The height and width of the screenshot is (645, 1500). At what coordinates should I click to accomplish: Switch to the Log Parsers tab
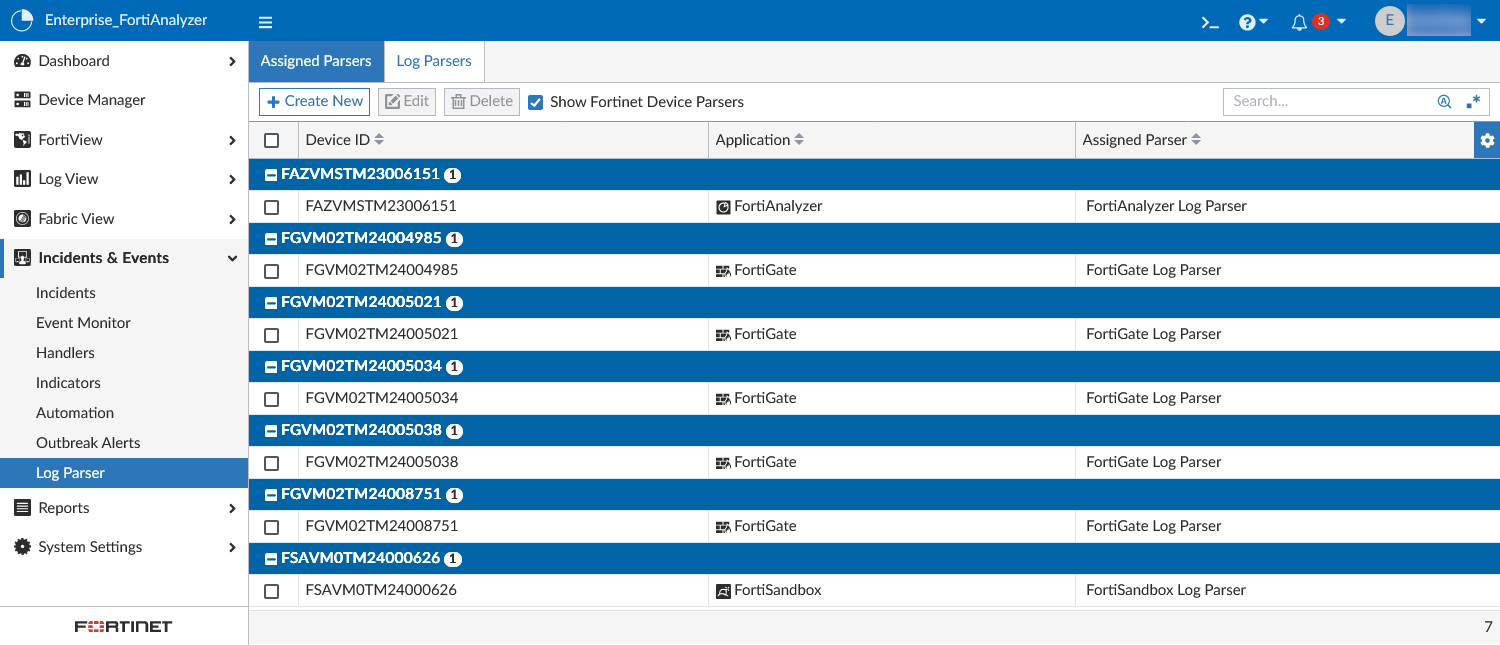(x=434, y=61)
